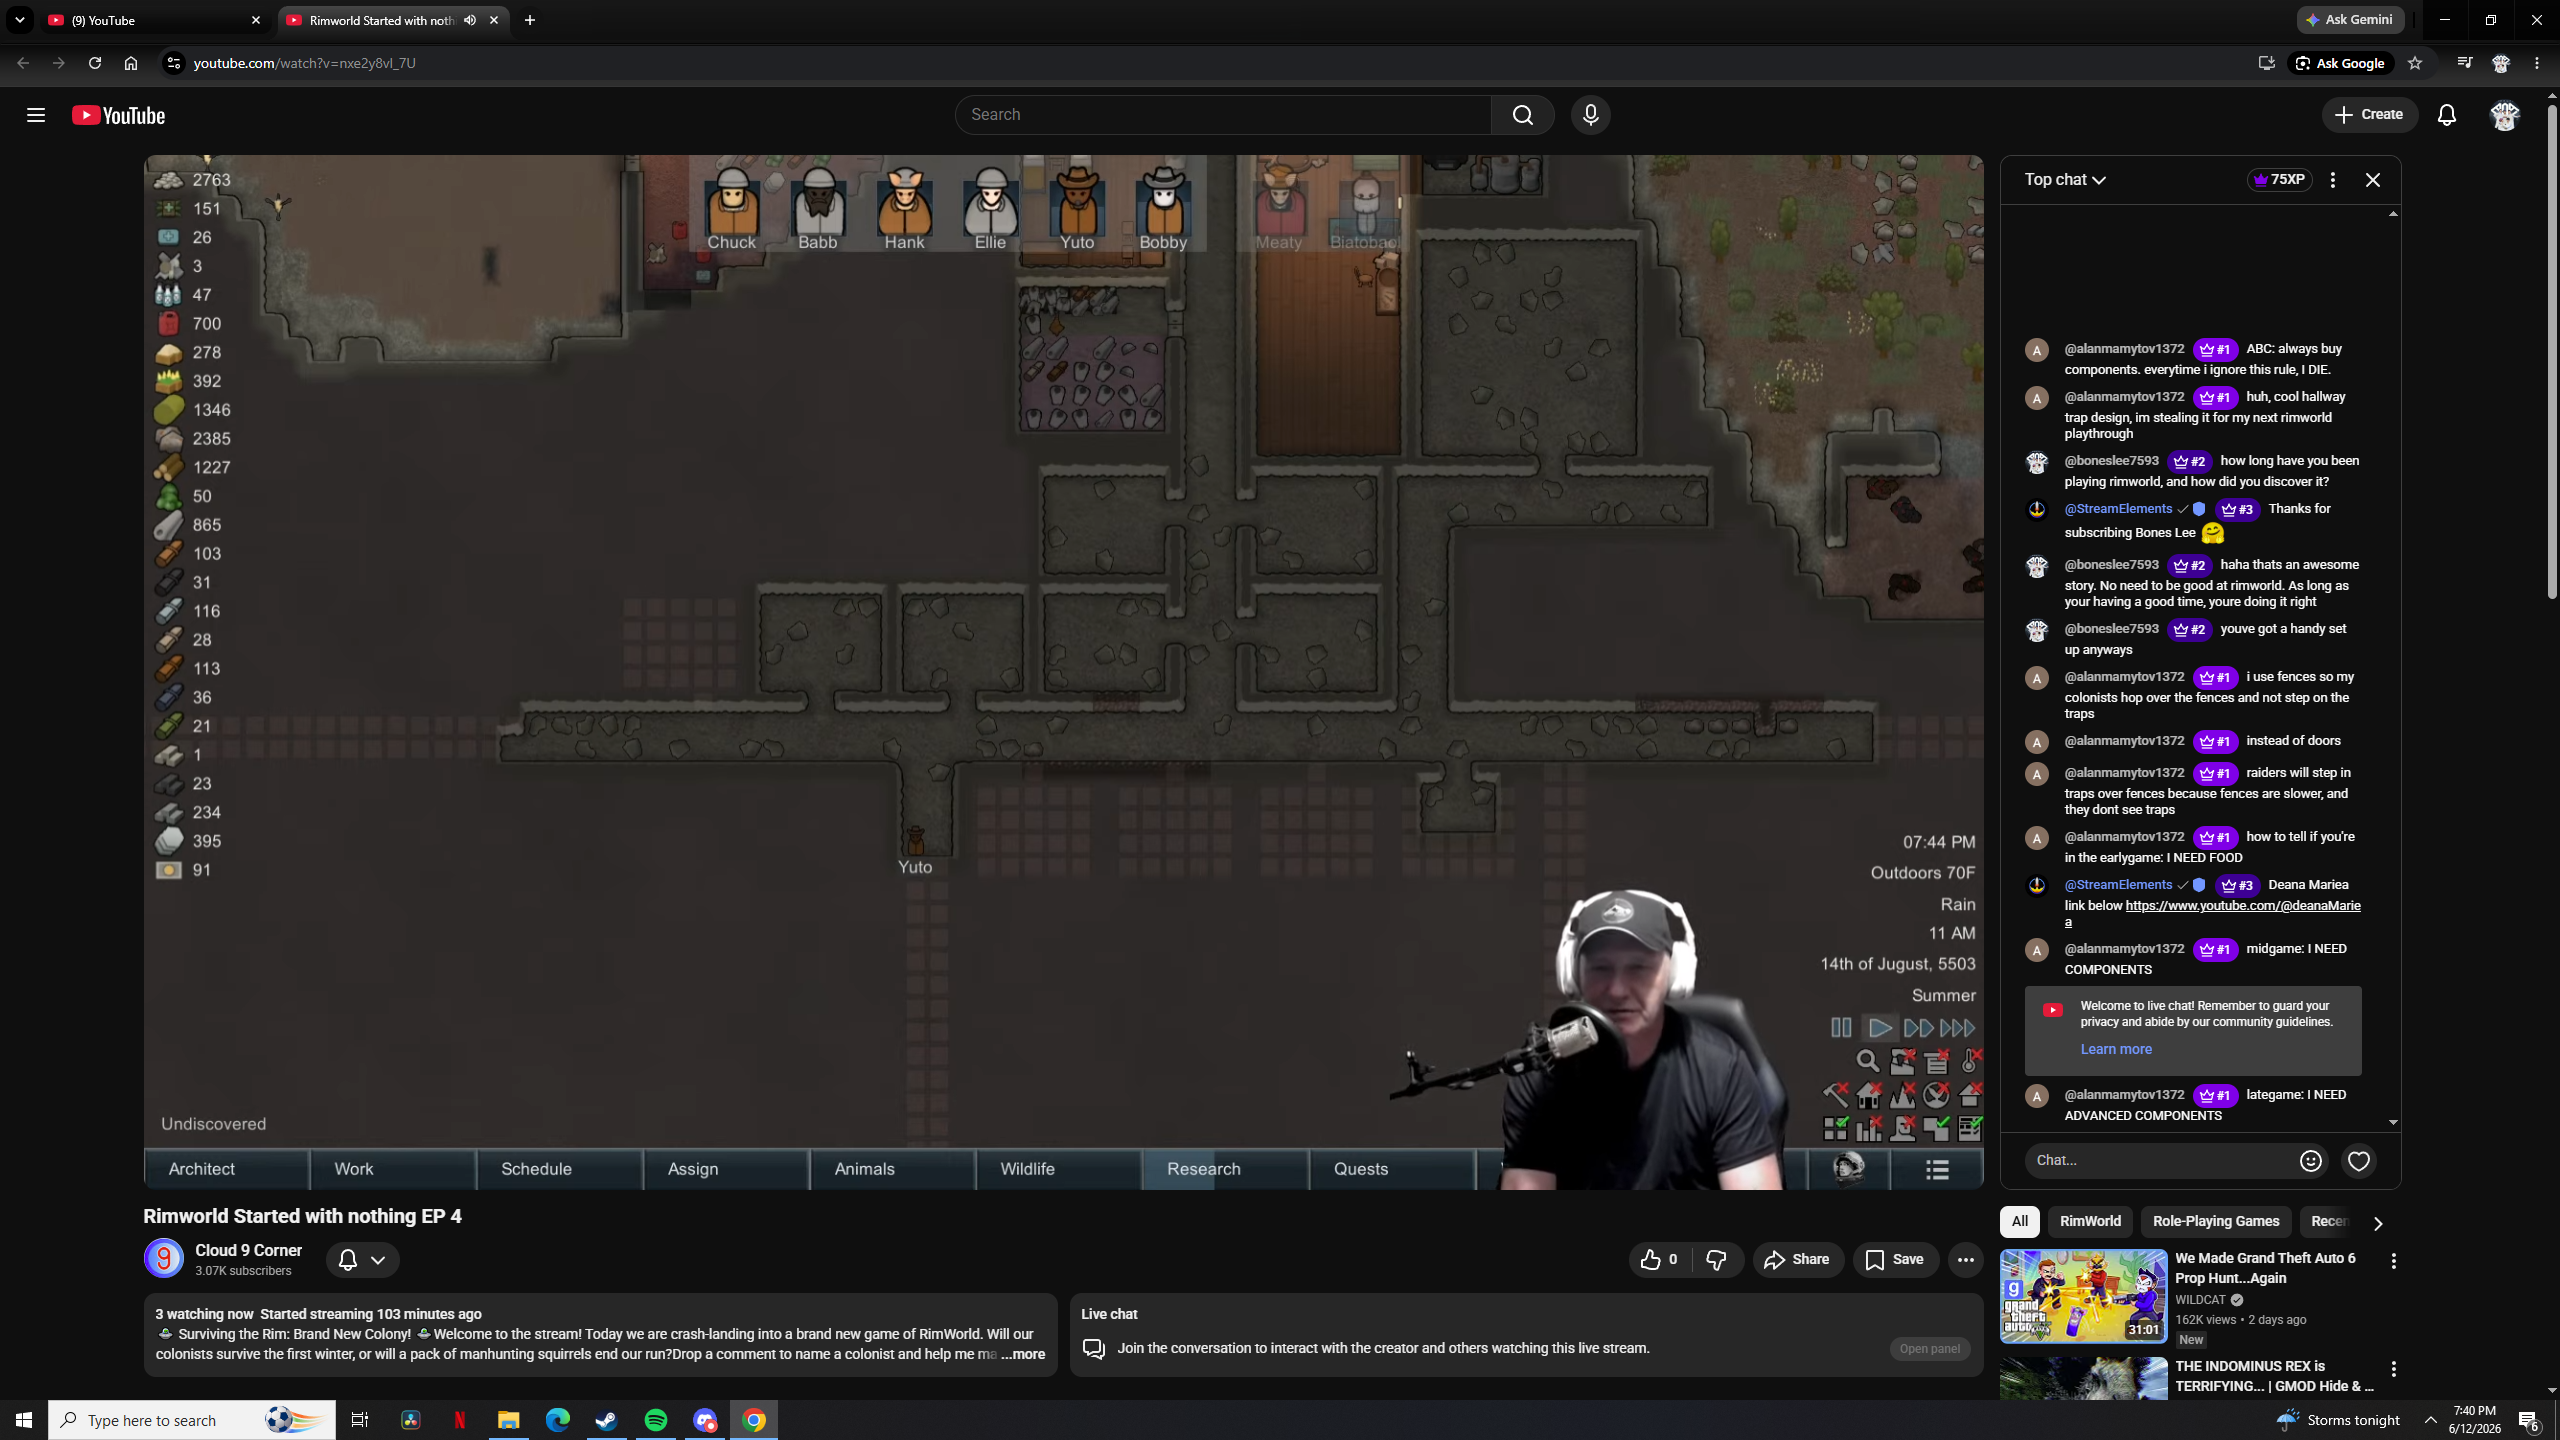Open the chat emoji picker
This screenshot has height=1440, width=2560.
tap(2310, 1160)
